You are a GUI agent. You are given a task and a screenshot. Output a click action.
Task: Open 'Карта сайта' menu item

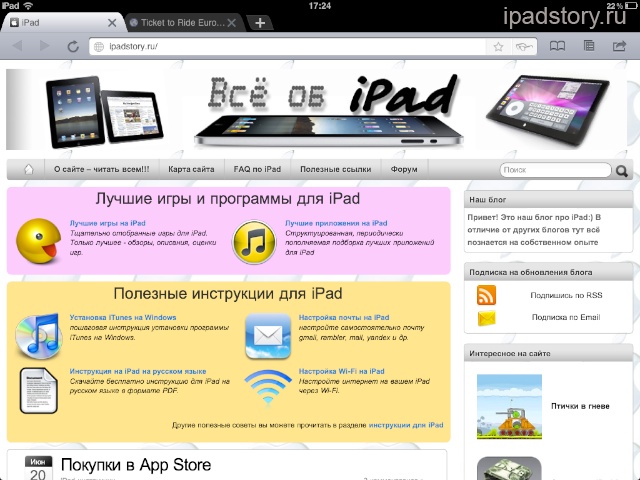(x=191, y=169)
